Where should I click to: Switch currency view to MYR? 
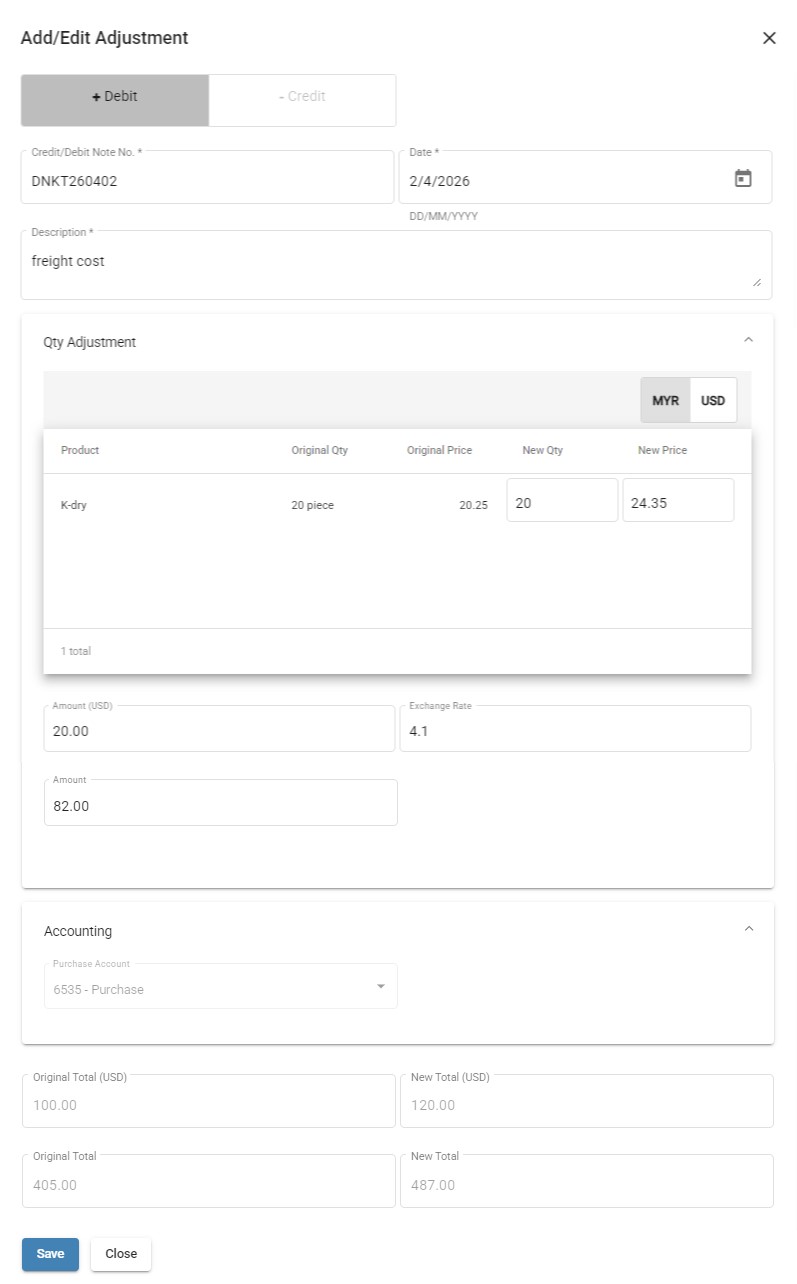(666, 400)
